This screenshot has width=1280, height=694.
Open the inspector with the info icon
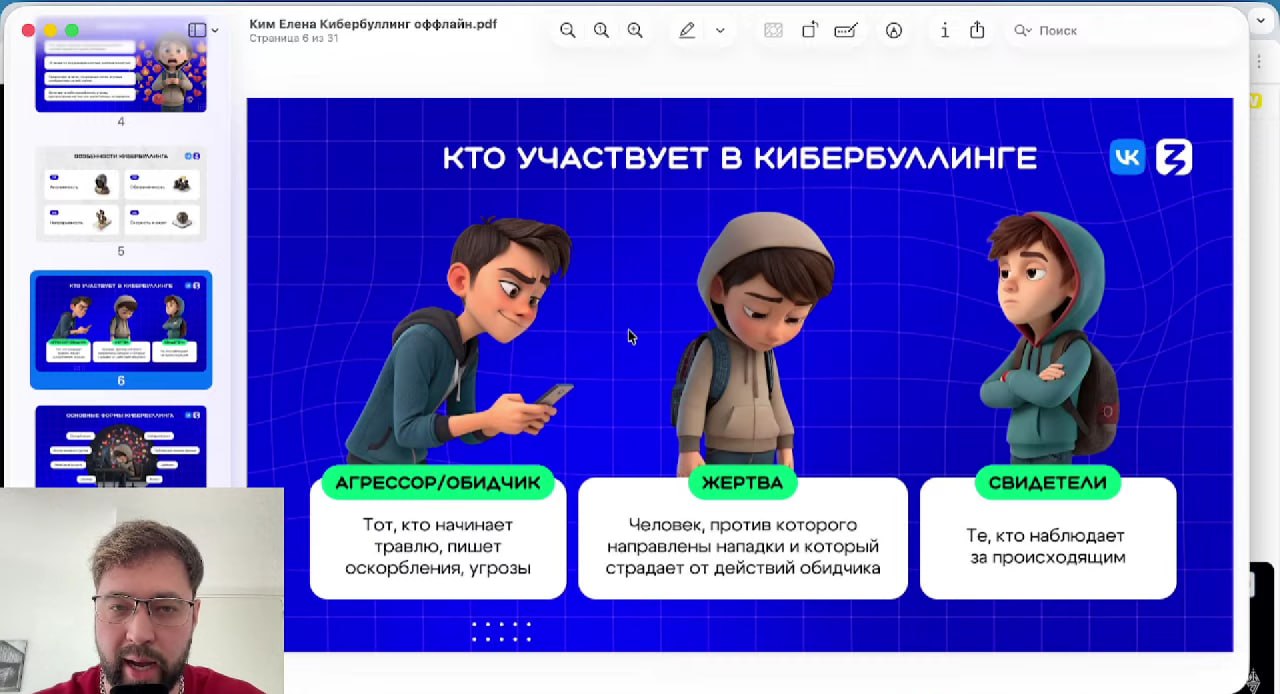[x=945, y=30]
